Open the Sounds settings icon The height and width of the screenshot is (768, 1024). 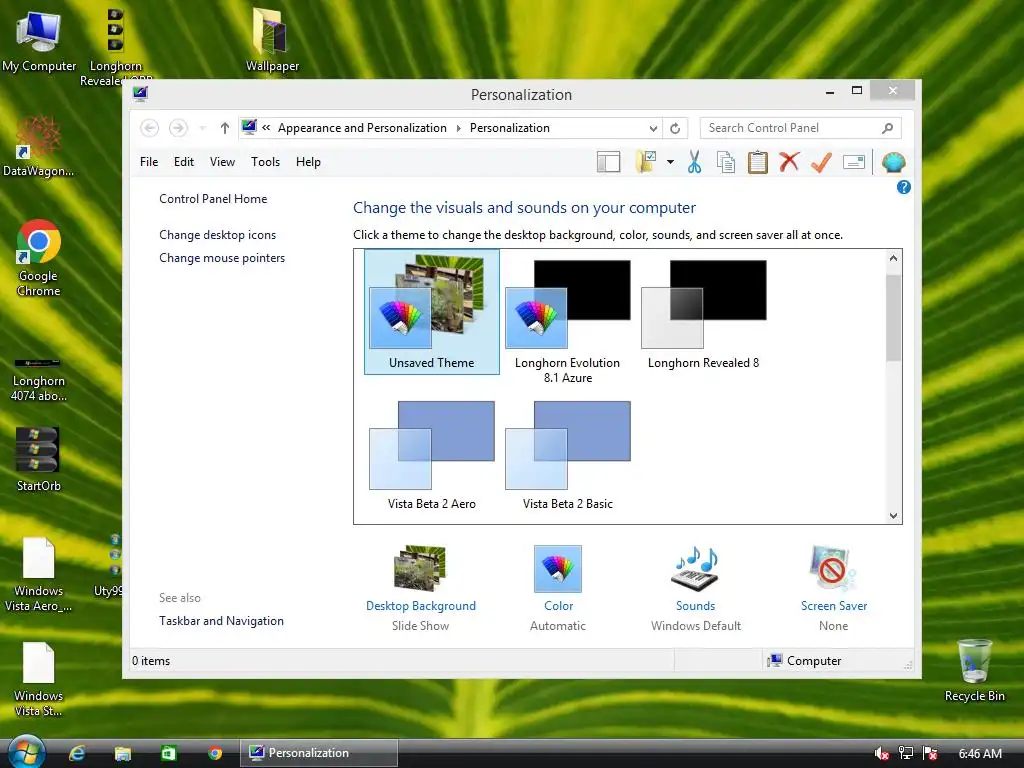(696, 568)
